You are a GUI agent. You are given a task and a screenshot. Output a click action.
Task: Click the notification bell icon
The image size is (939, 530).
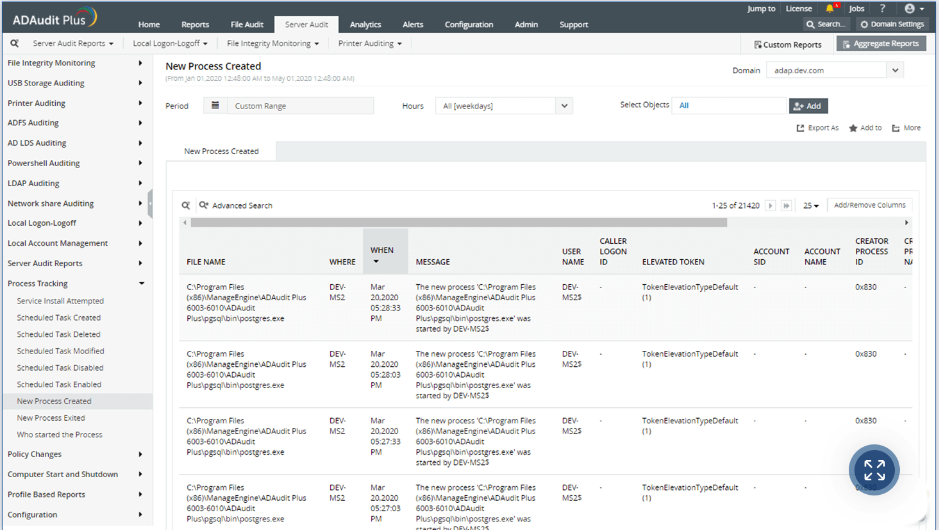pos(830,8)
